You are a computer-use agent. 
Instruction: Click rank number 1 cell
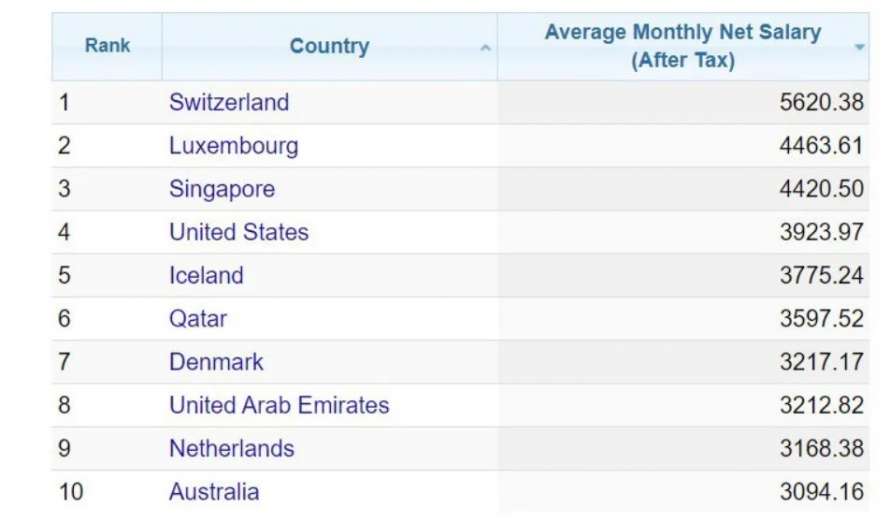pos(65,102)
